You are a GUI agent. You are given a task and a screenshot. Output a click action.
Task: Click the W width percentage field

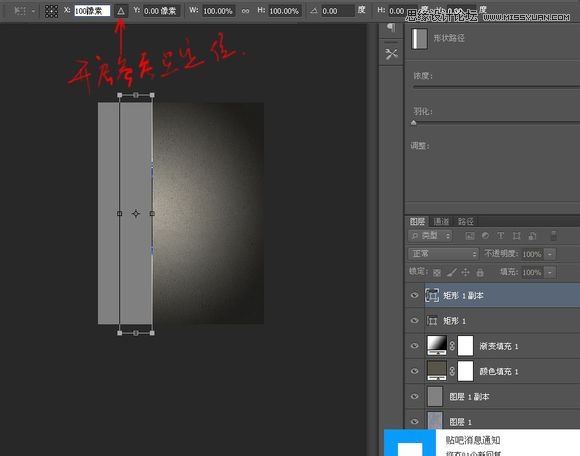click(218, 11)
